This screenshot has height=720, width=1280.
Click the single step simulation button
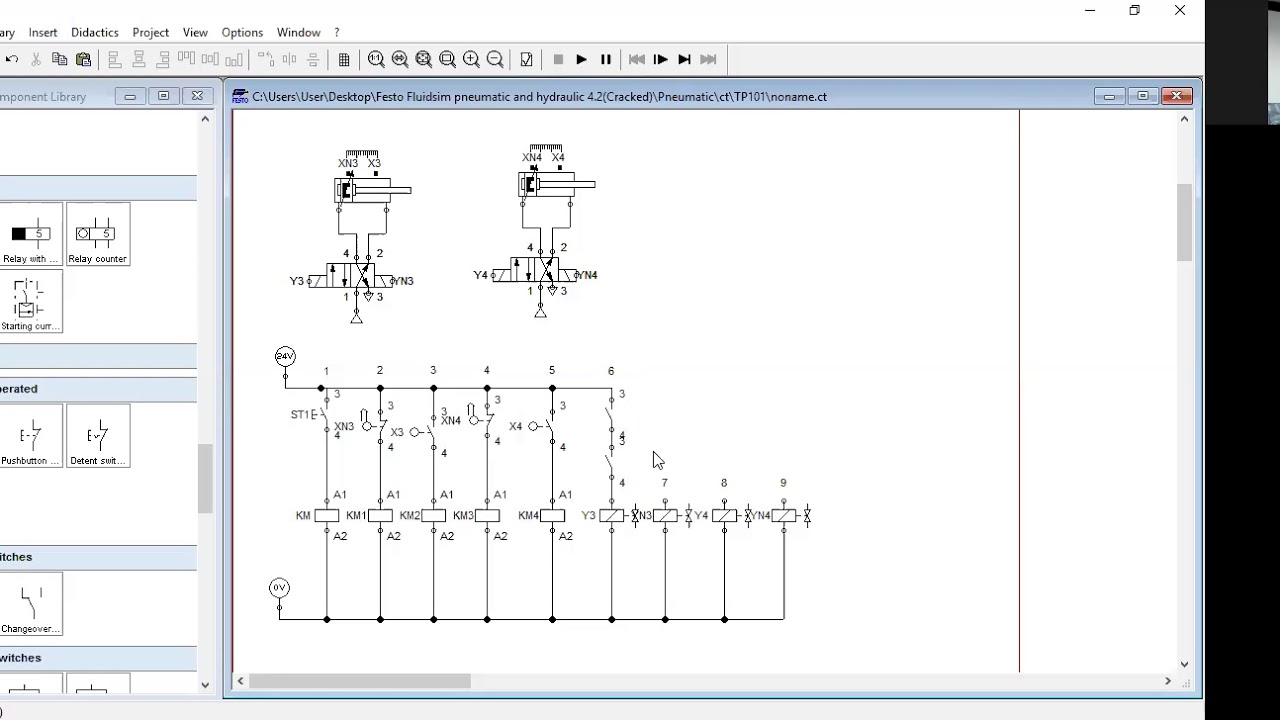(x=661, y=60)
